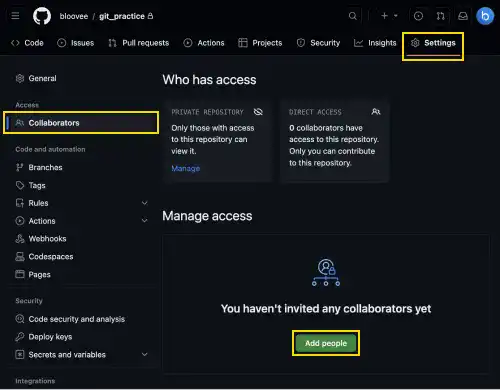This screenshot has width=500, height=390.
Task: Switch to the Security tab
Action: click(x=318, y=43)
